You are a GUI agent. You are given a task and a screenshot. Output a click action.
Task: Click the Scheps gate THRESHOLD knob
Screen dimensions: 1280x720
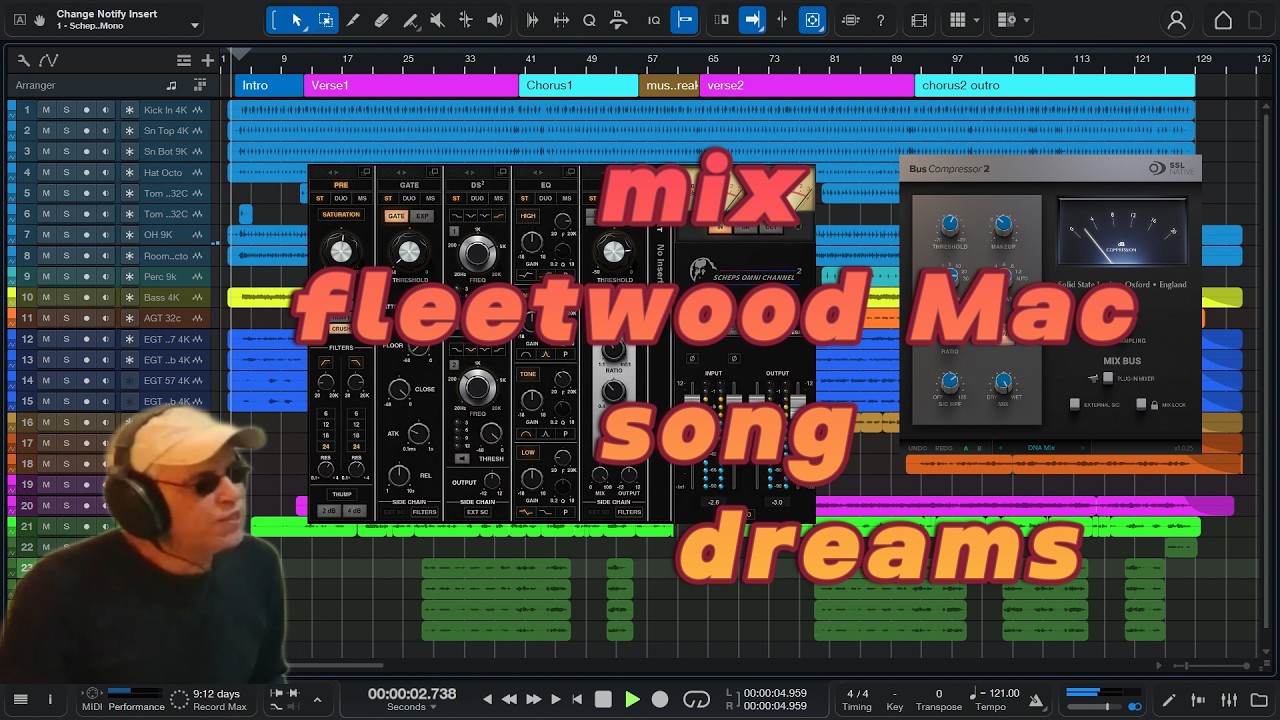click(408, 251)
